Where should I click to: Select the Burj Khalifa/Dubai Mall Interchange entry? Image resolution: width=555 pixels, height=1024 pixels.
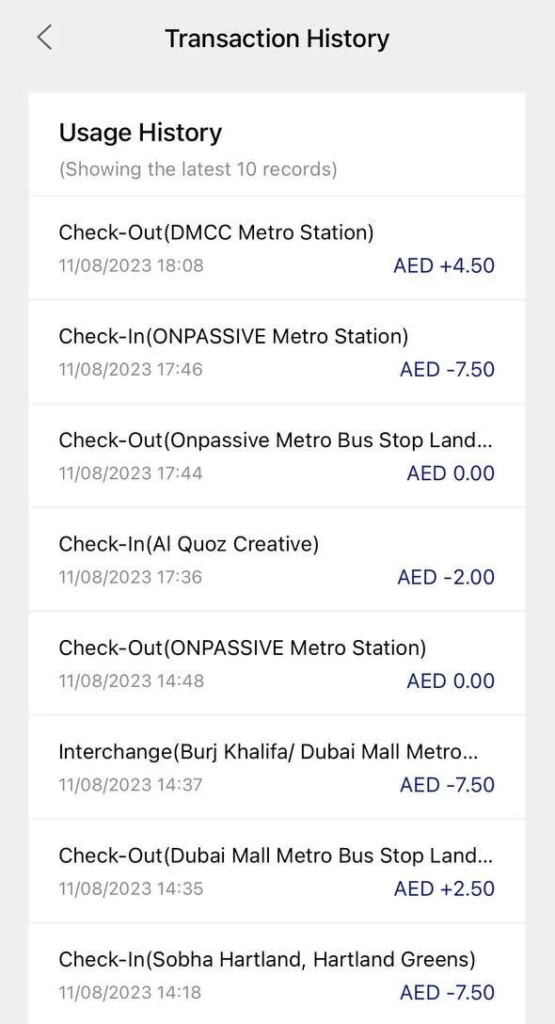277,767
